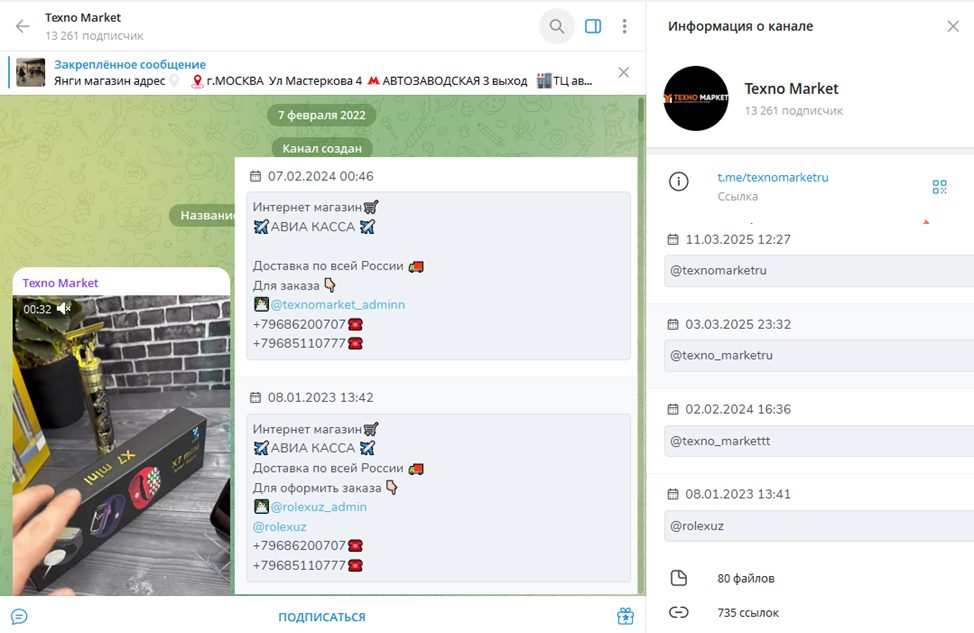Open the three-dot more options menu
Screen dimensions: 974x633
pos(624,26)
